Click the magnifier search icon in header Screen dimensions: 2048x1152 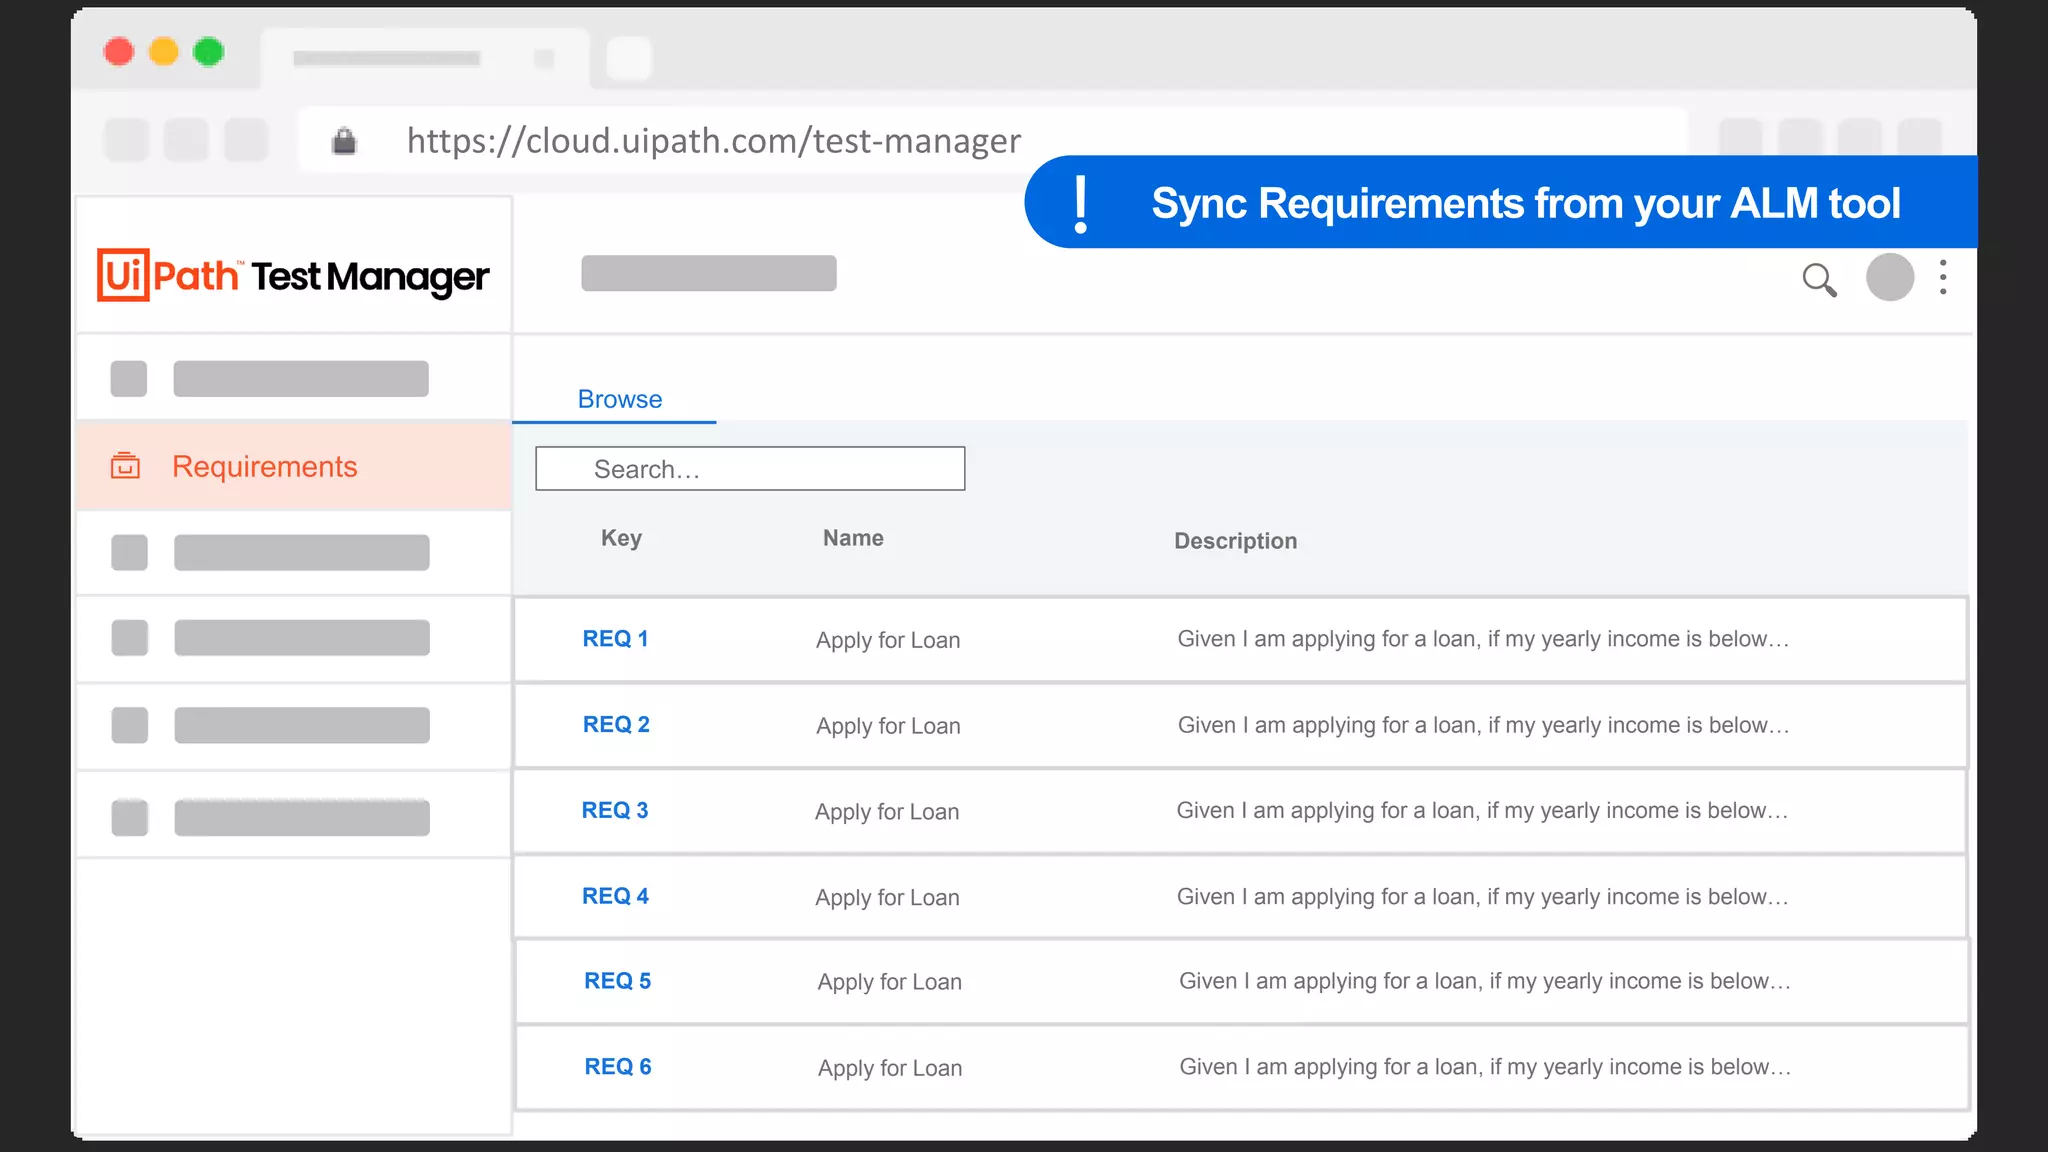(1819, 280)
